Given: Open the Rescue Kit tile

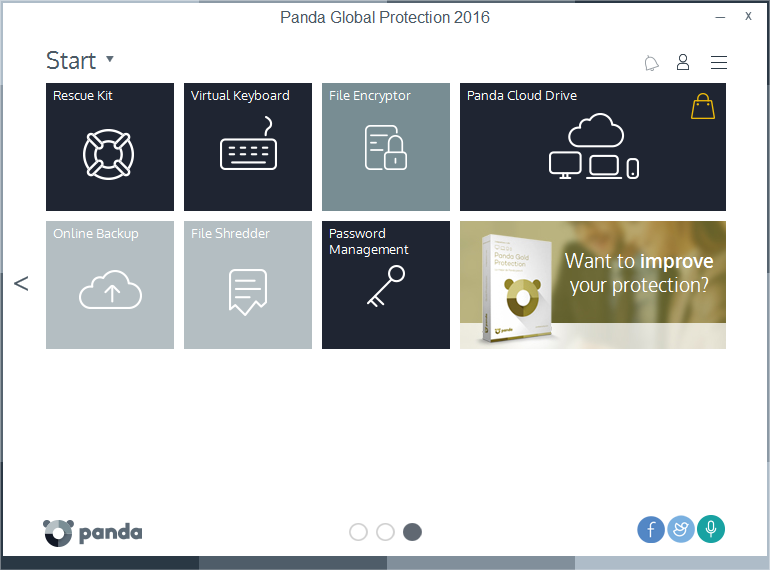Looking at the screenshot, I should click(110, 147).
